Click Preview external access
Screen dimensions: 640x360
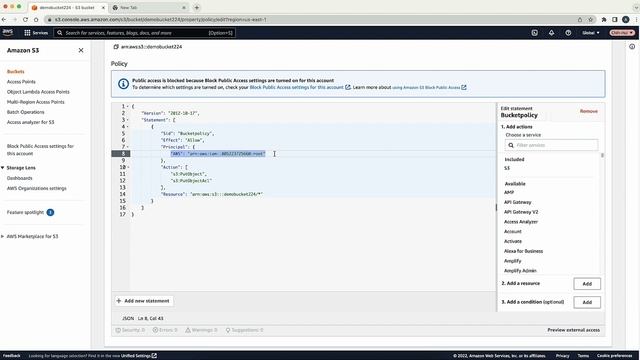(573, 330)
